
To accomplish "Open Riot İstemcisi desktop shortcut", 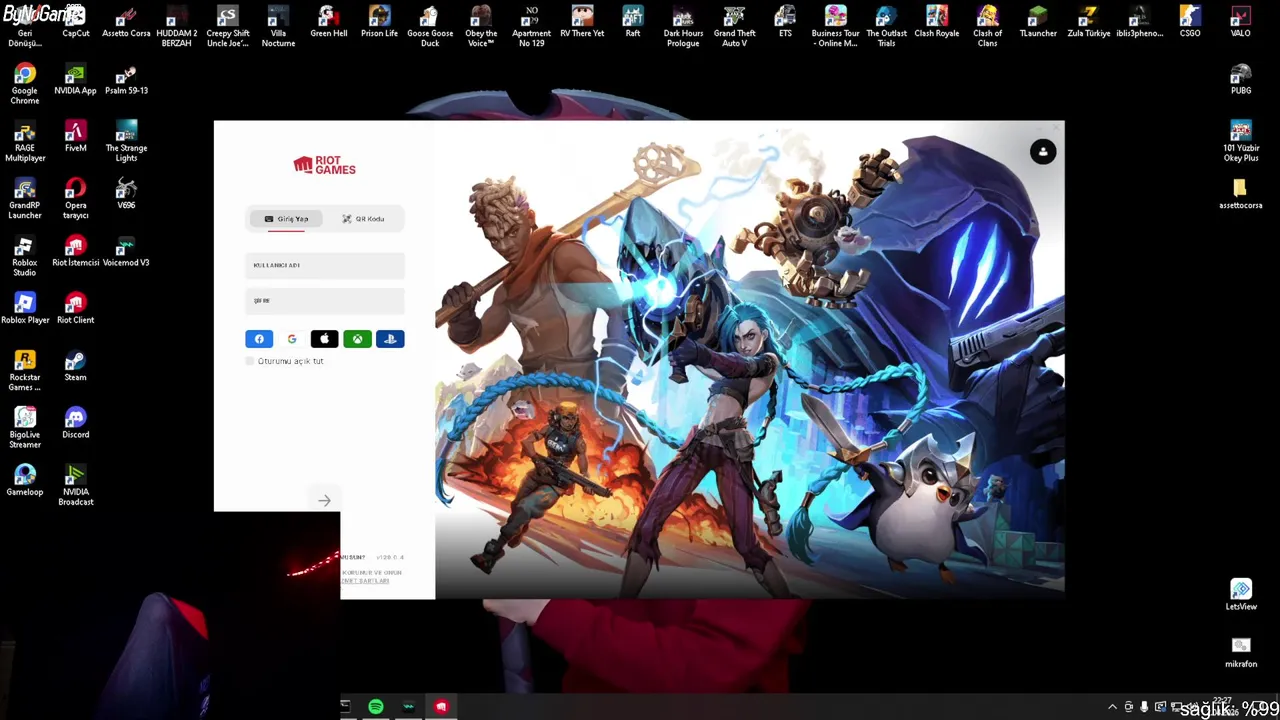I will click(x=75, y=252).
